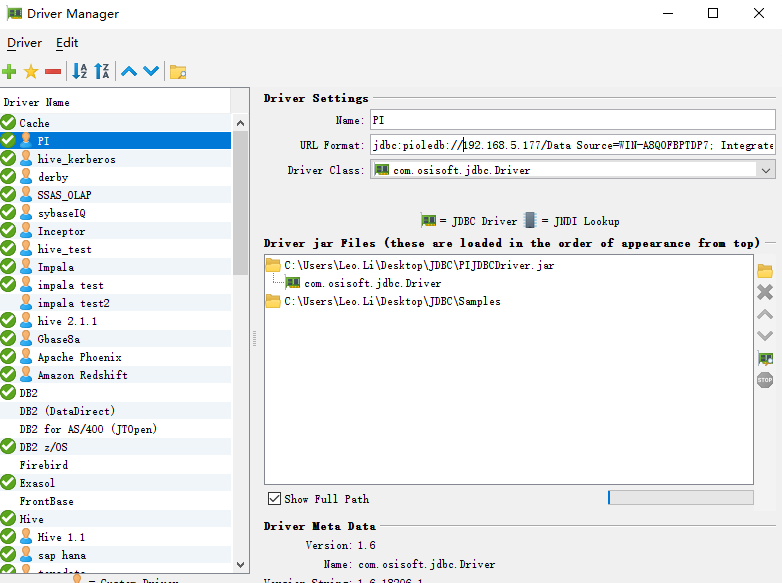Move jar entry down with gray arrow
This screenshot has height=583, width=782.
coord(765,336)
